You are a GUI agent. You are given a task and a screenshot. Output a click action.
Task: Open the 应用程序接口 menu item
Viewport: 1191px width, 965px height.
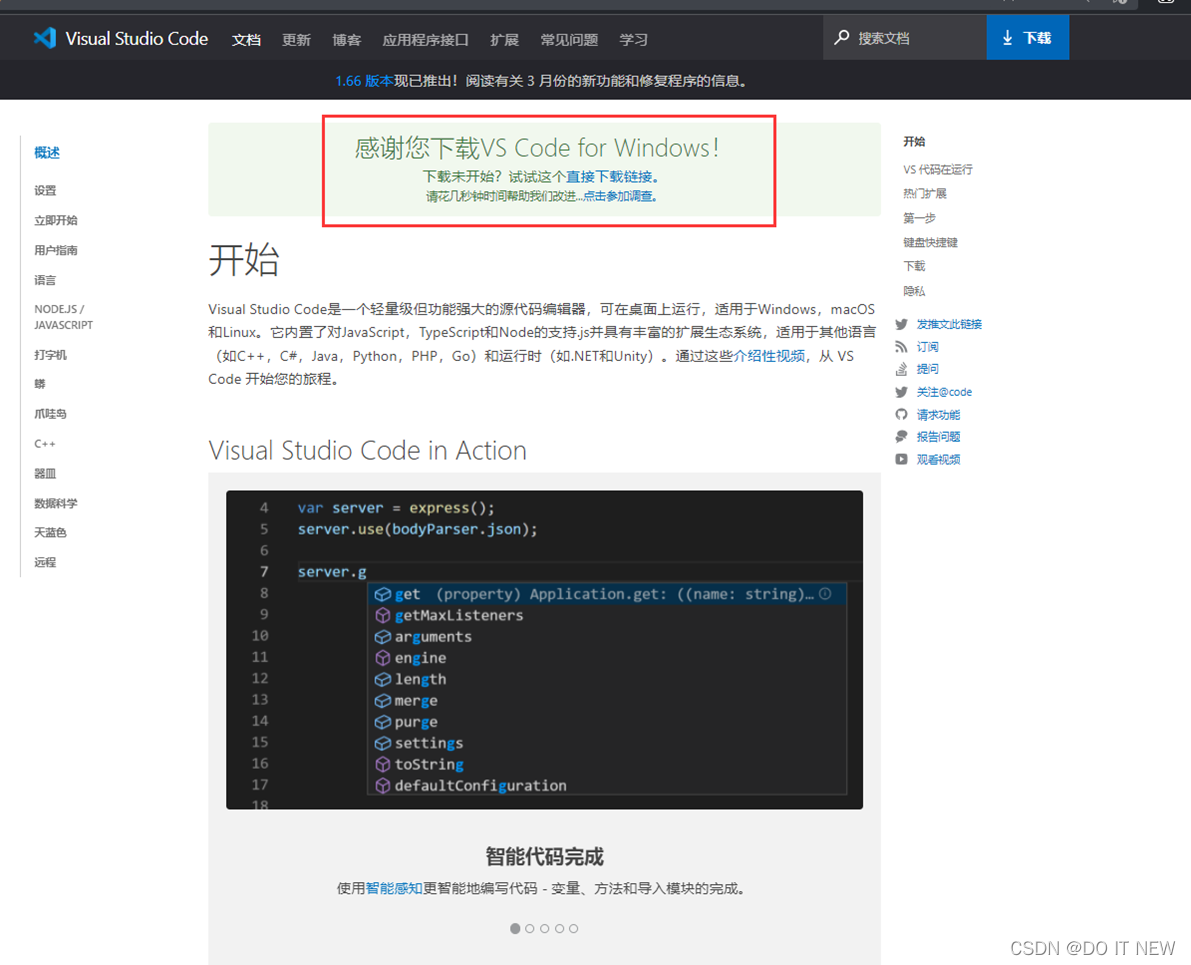pyautogui.click(x=425, y=40)
